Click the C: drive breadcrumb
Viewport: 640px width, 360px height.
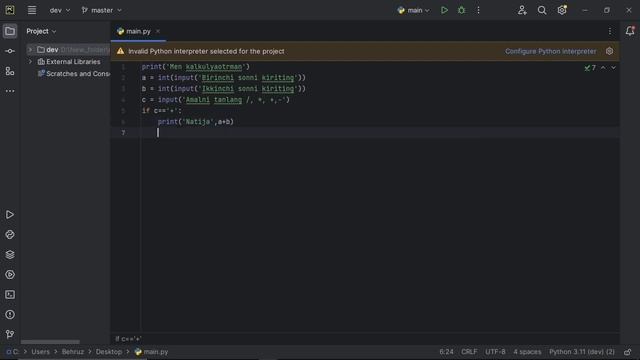pos(13,352)
